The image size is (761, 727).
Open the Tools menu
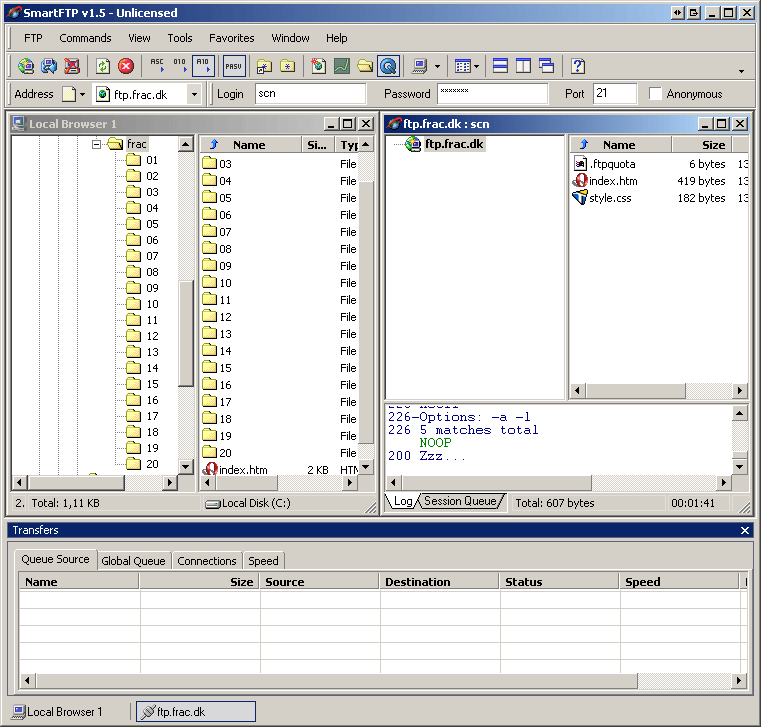(x=180, y=38)
